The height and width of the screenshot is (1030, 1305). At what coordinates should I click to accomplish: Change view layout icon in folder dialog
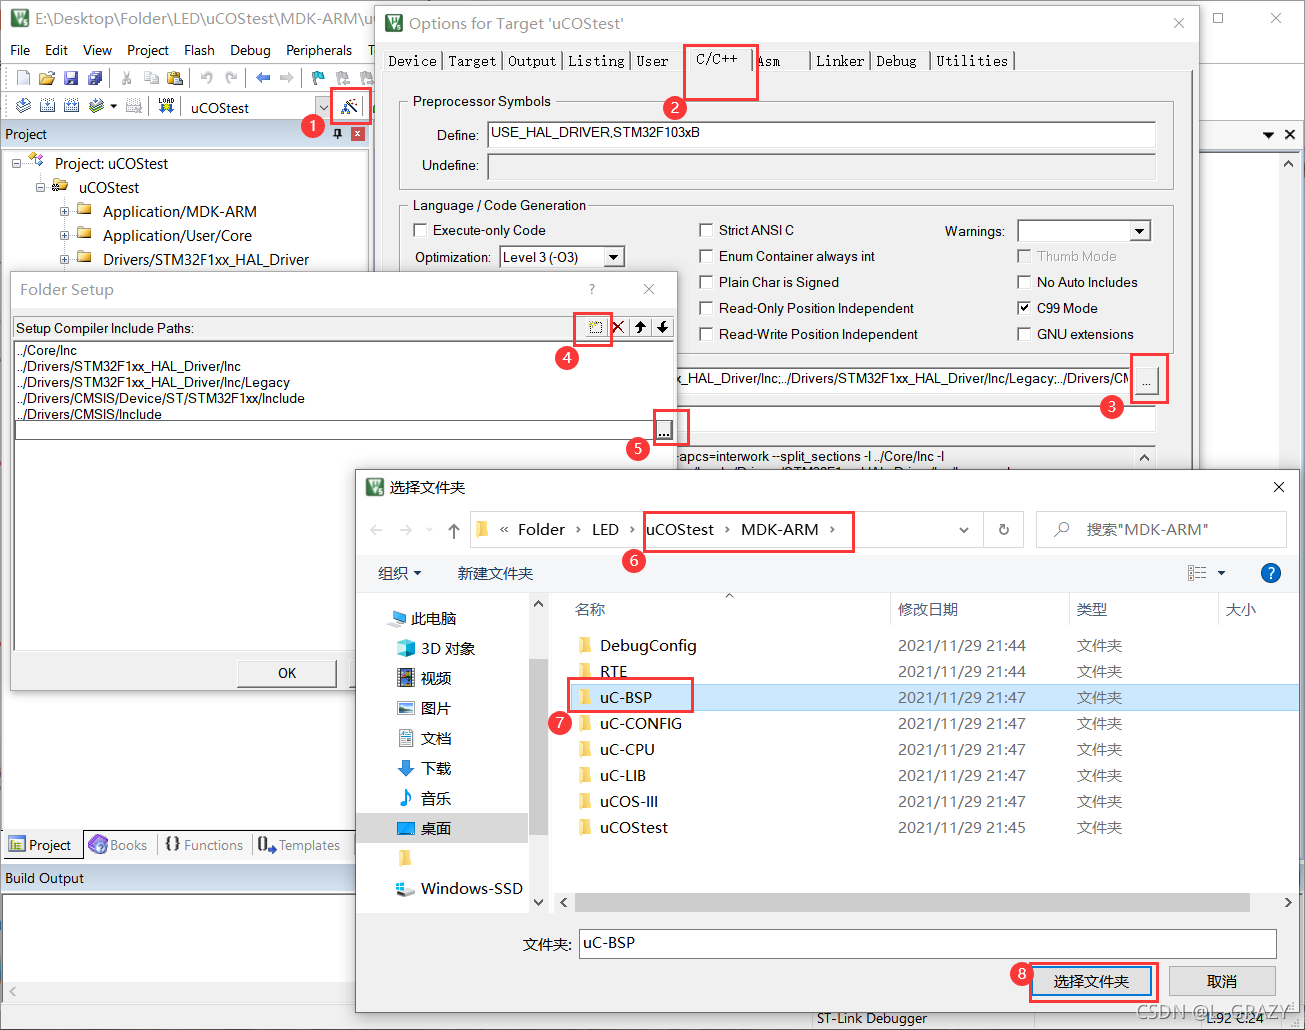tap(1197, 573)
